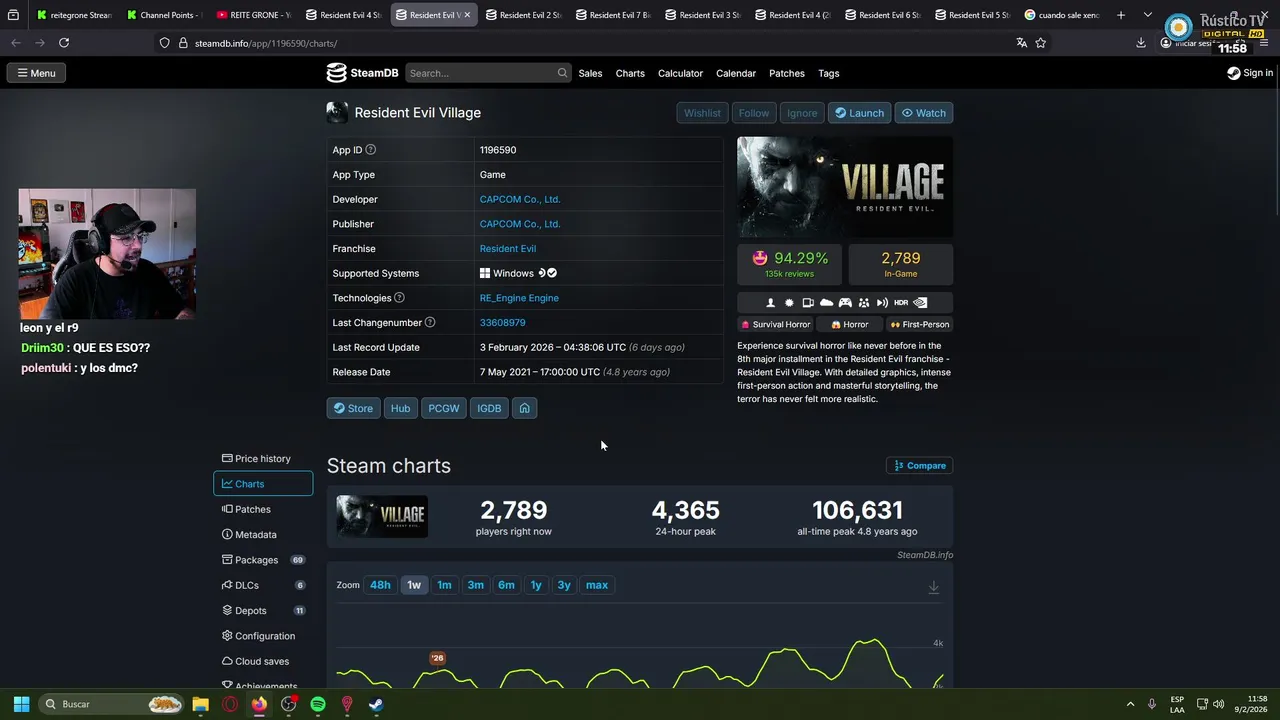
Task: Download the chart via arrow icon
Action: coord(934,587)
